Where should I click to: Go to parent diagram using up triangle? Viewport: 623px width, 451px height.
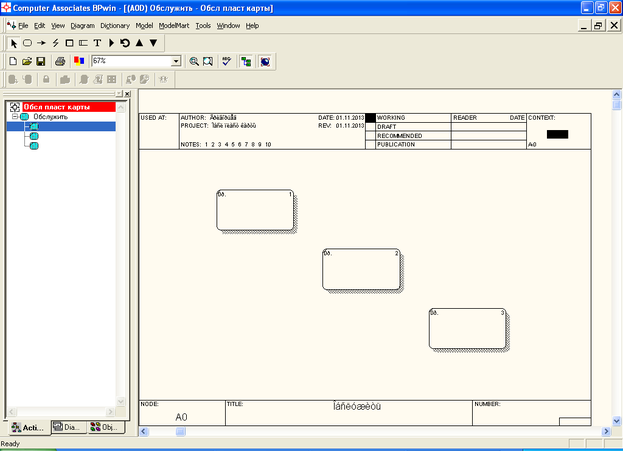[139, 43]
